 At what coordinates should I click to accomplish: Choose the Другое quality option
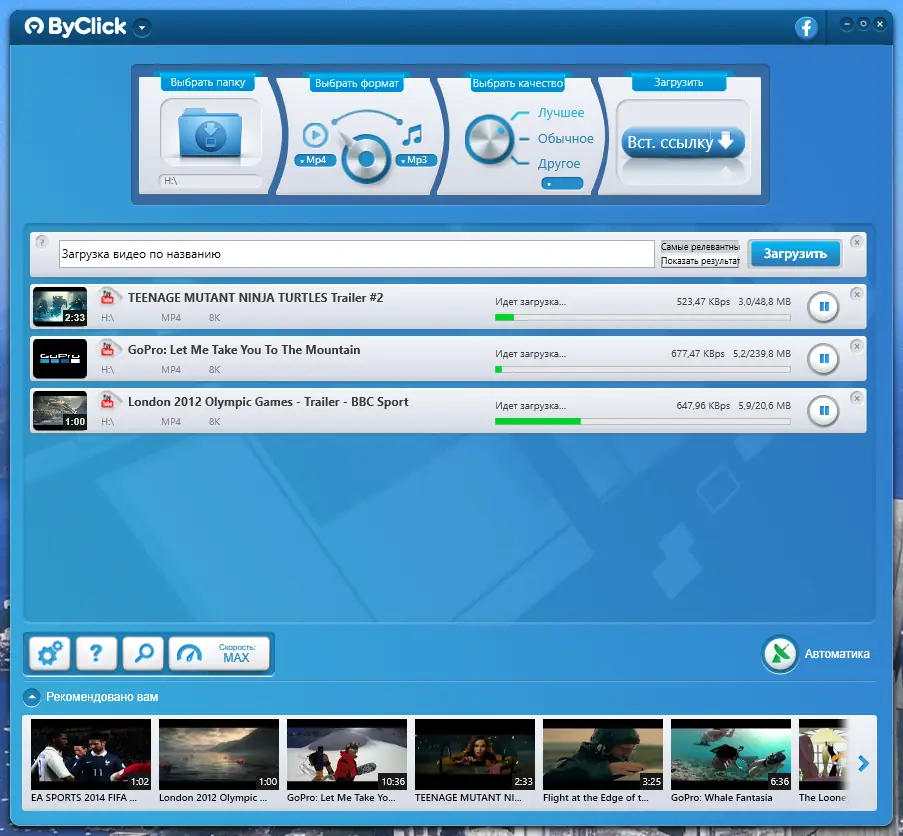point(559,164)
